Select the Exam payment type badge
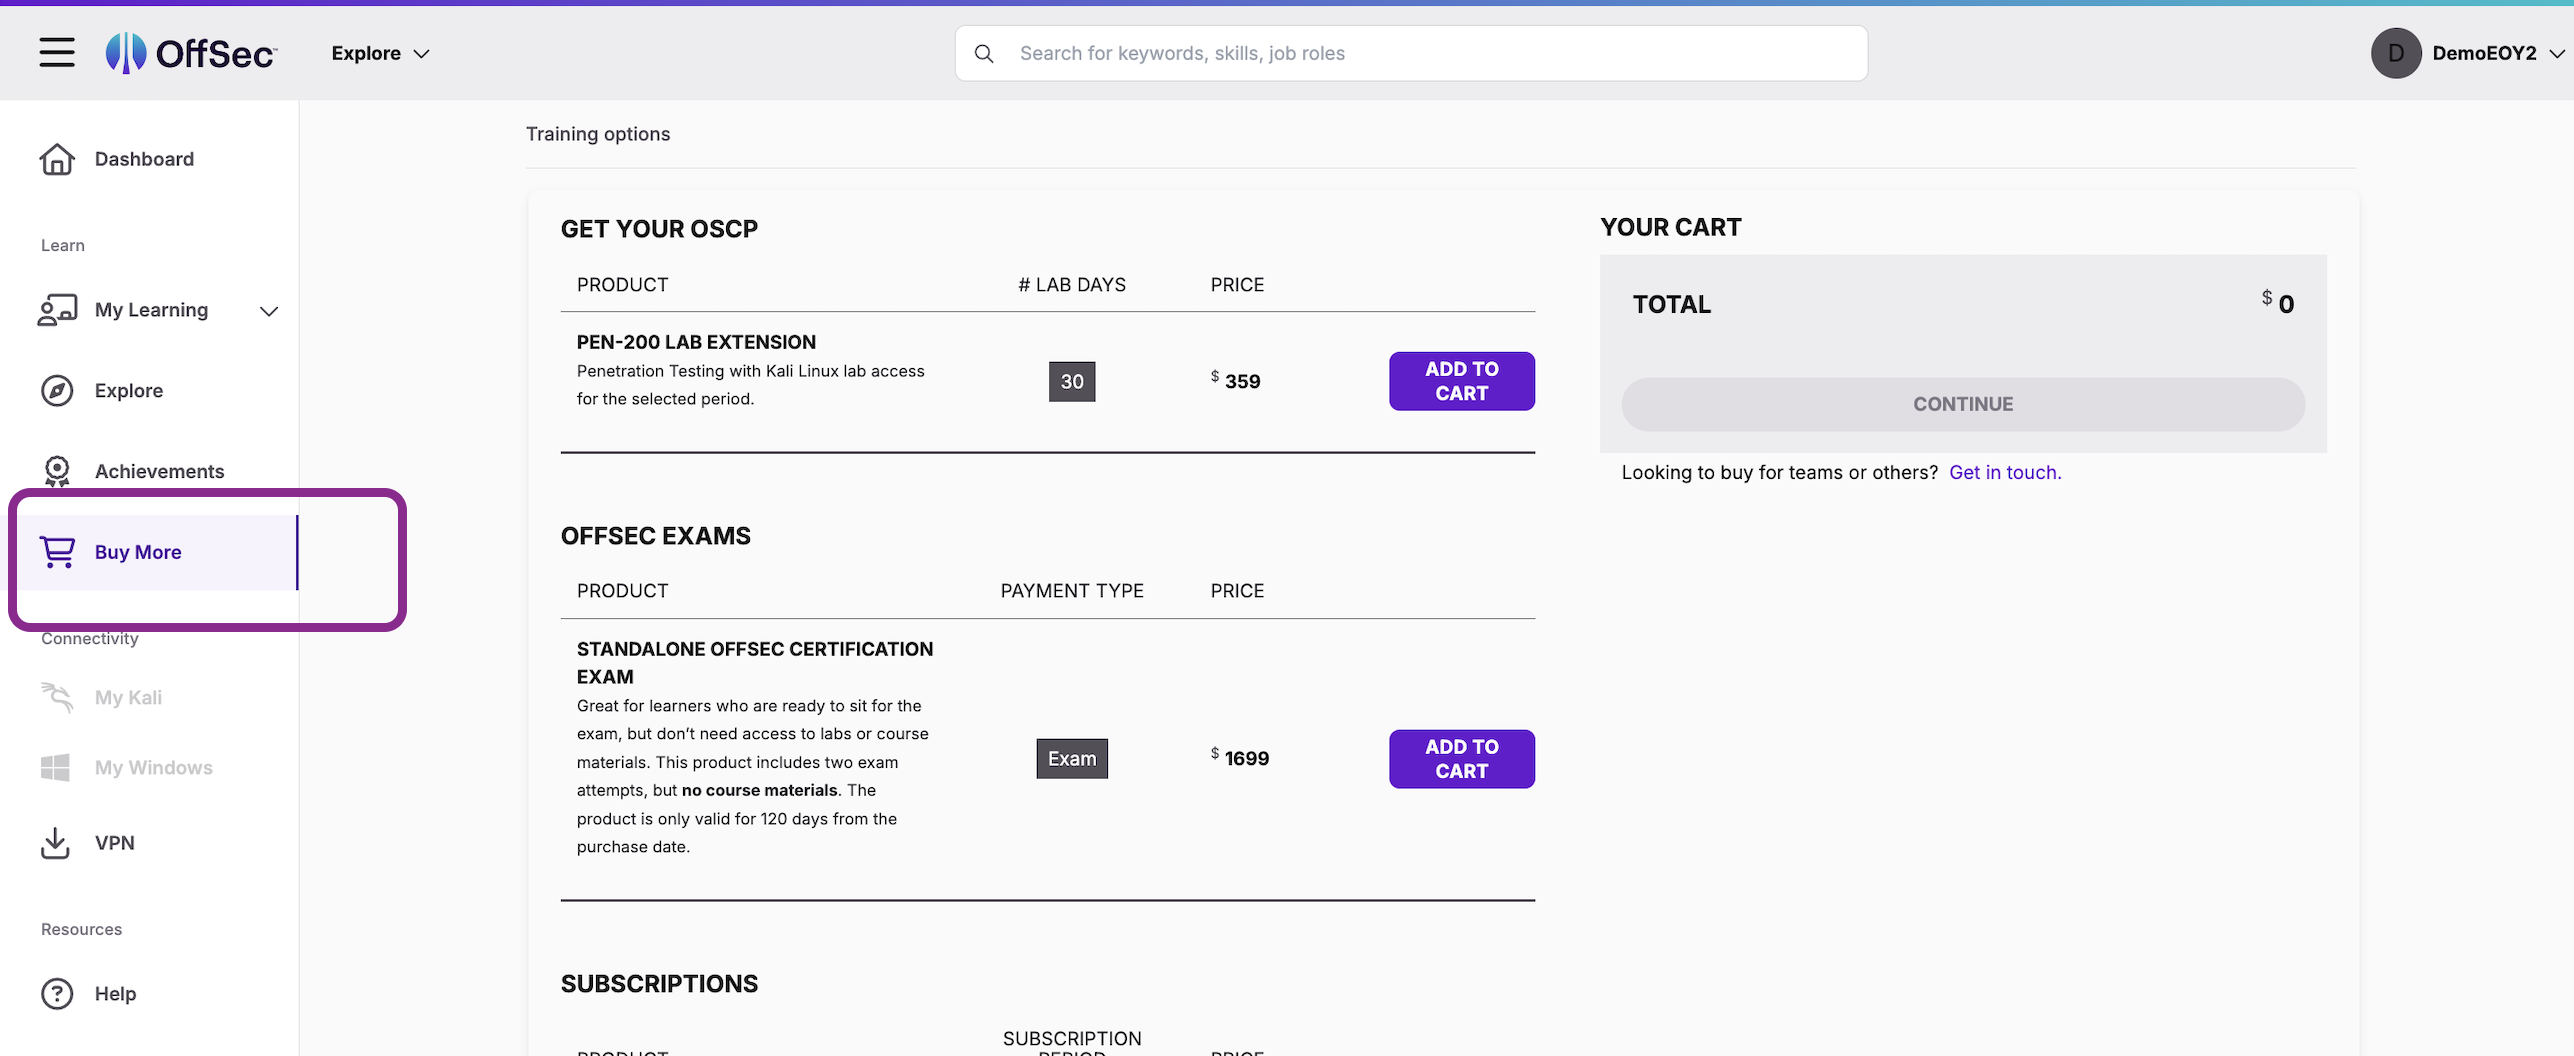This screenshot has width=2574, height=1056. [x=1071, y=759]
